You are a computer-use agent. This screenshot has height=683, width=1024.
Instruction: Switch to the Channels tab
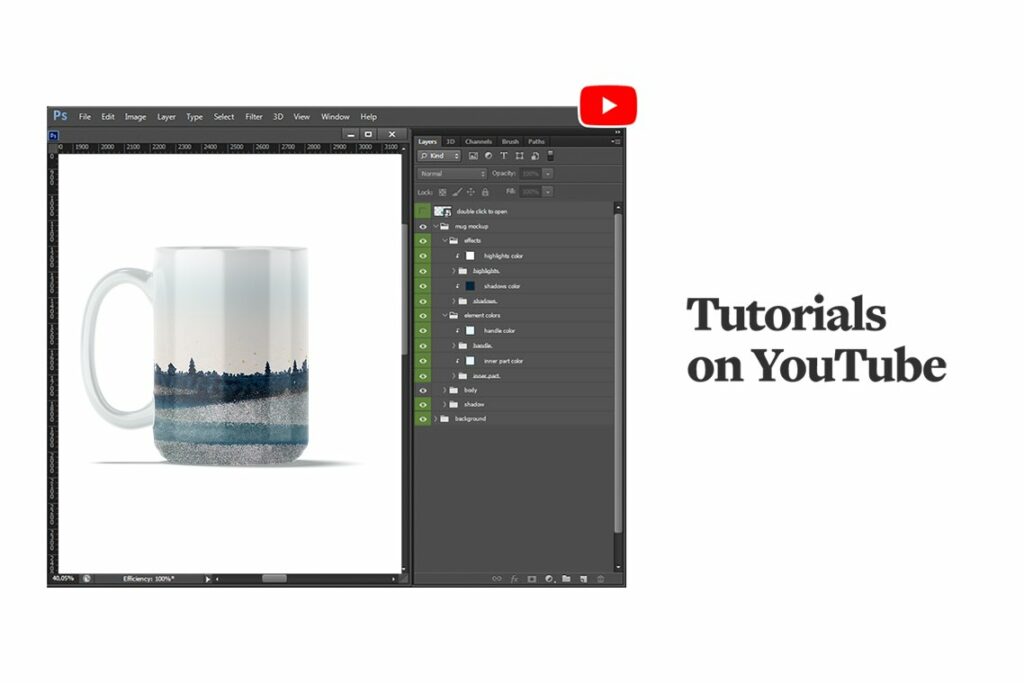(478, 142)
